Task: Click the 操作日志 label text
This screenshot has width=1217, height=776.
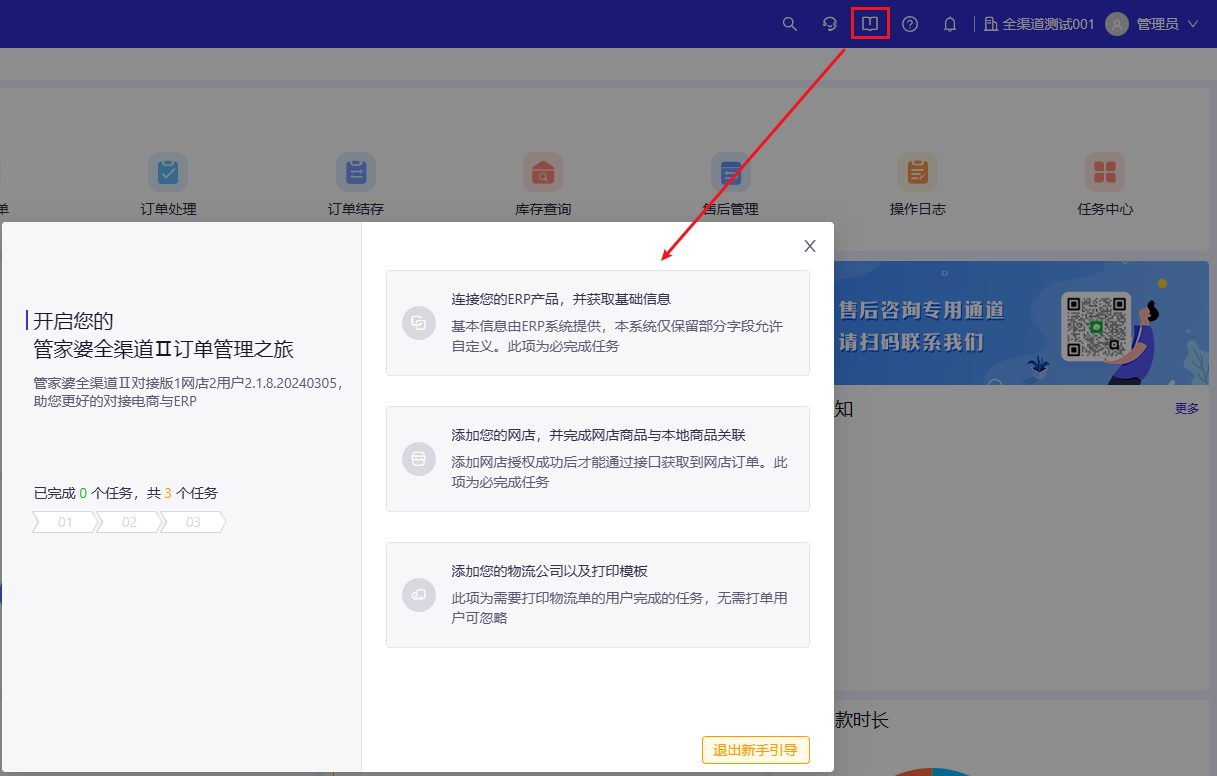Action: click(917, 209)
